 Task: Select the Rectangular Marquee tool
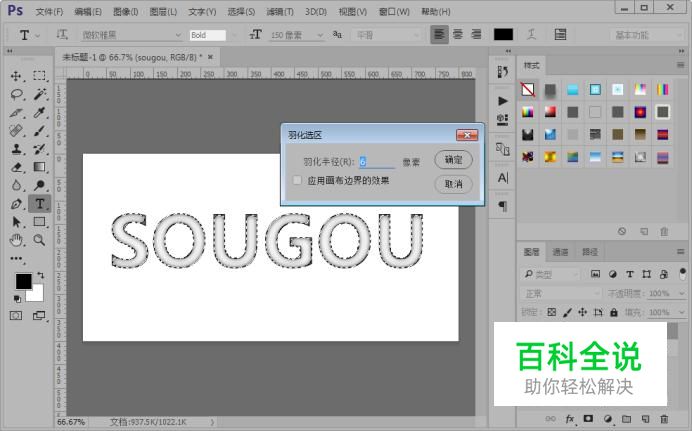[x=39, y=76]
